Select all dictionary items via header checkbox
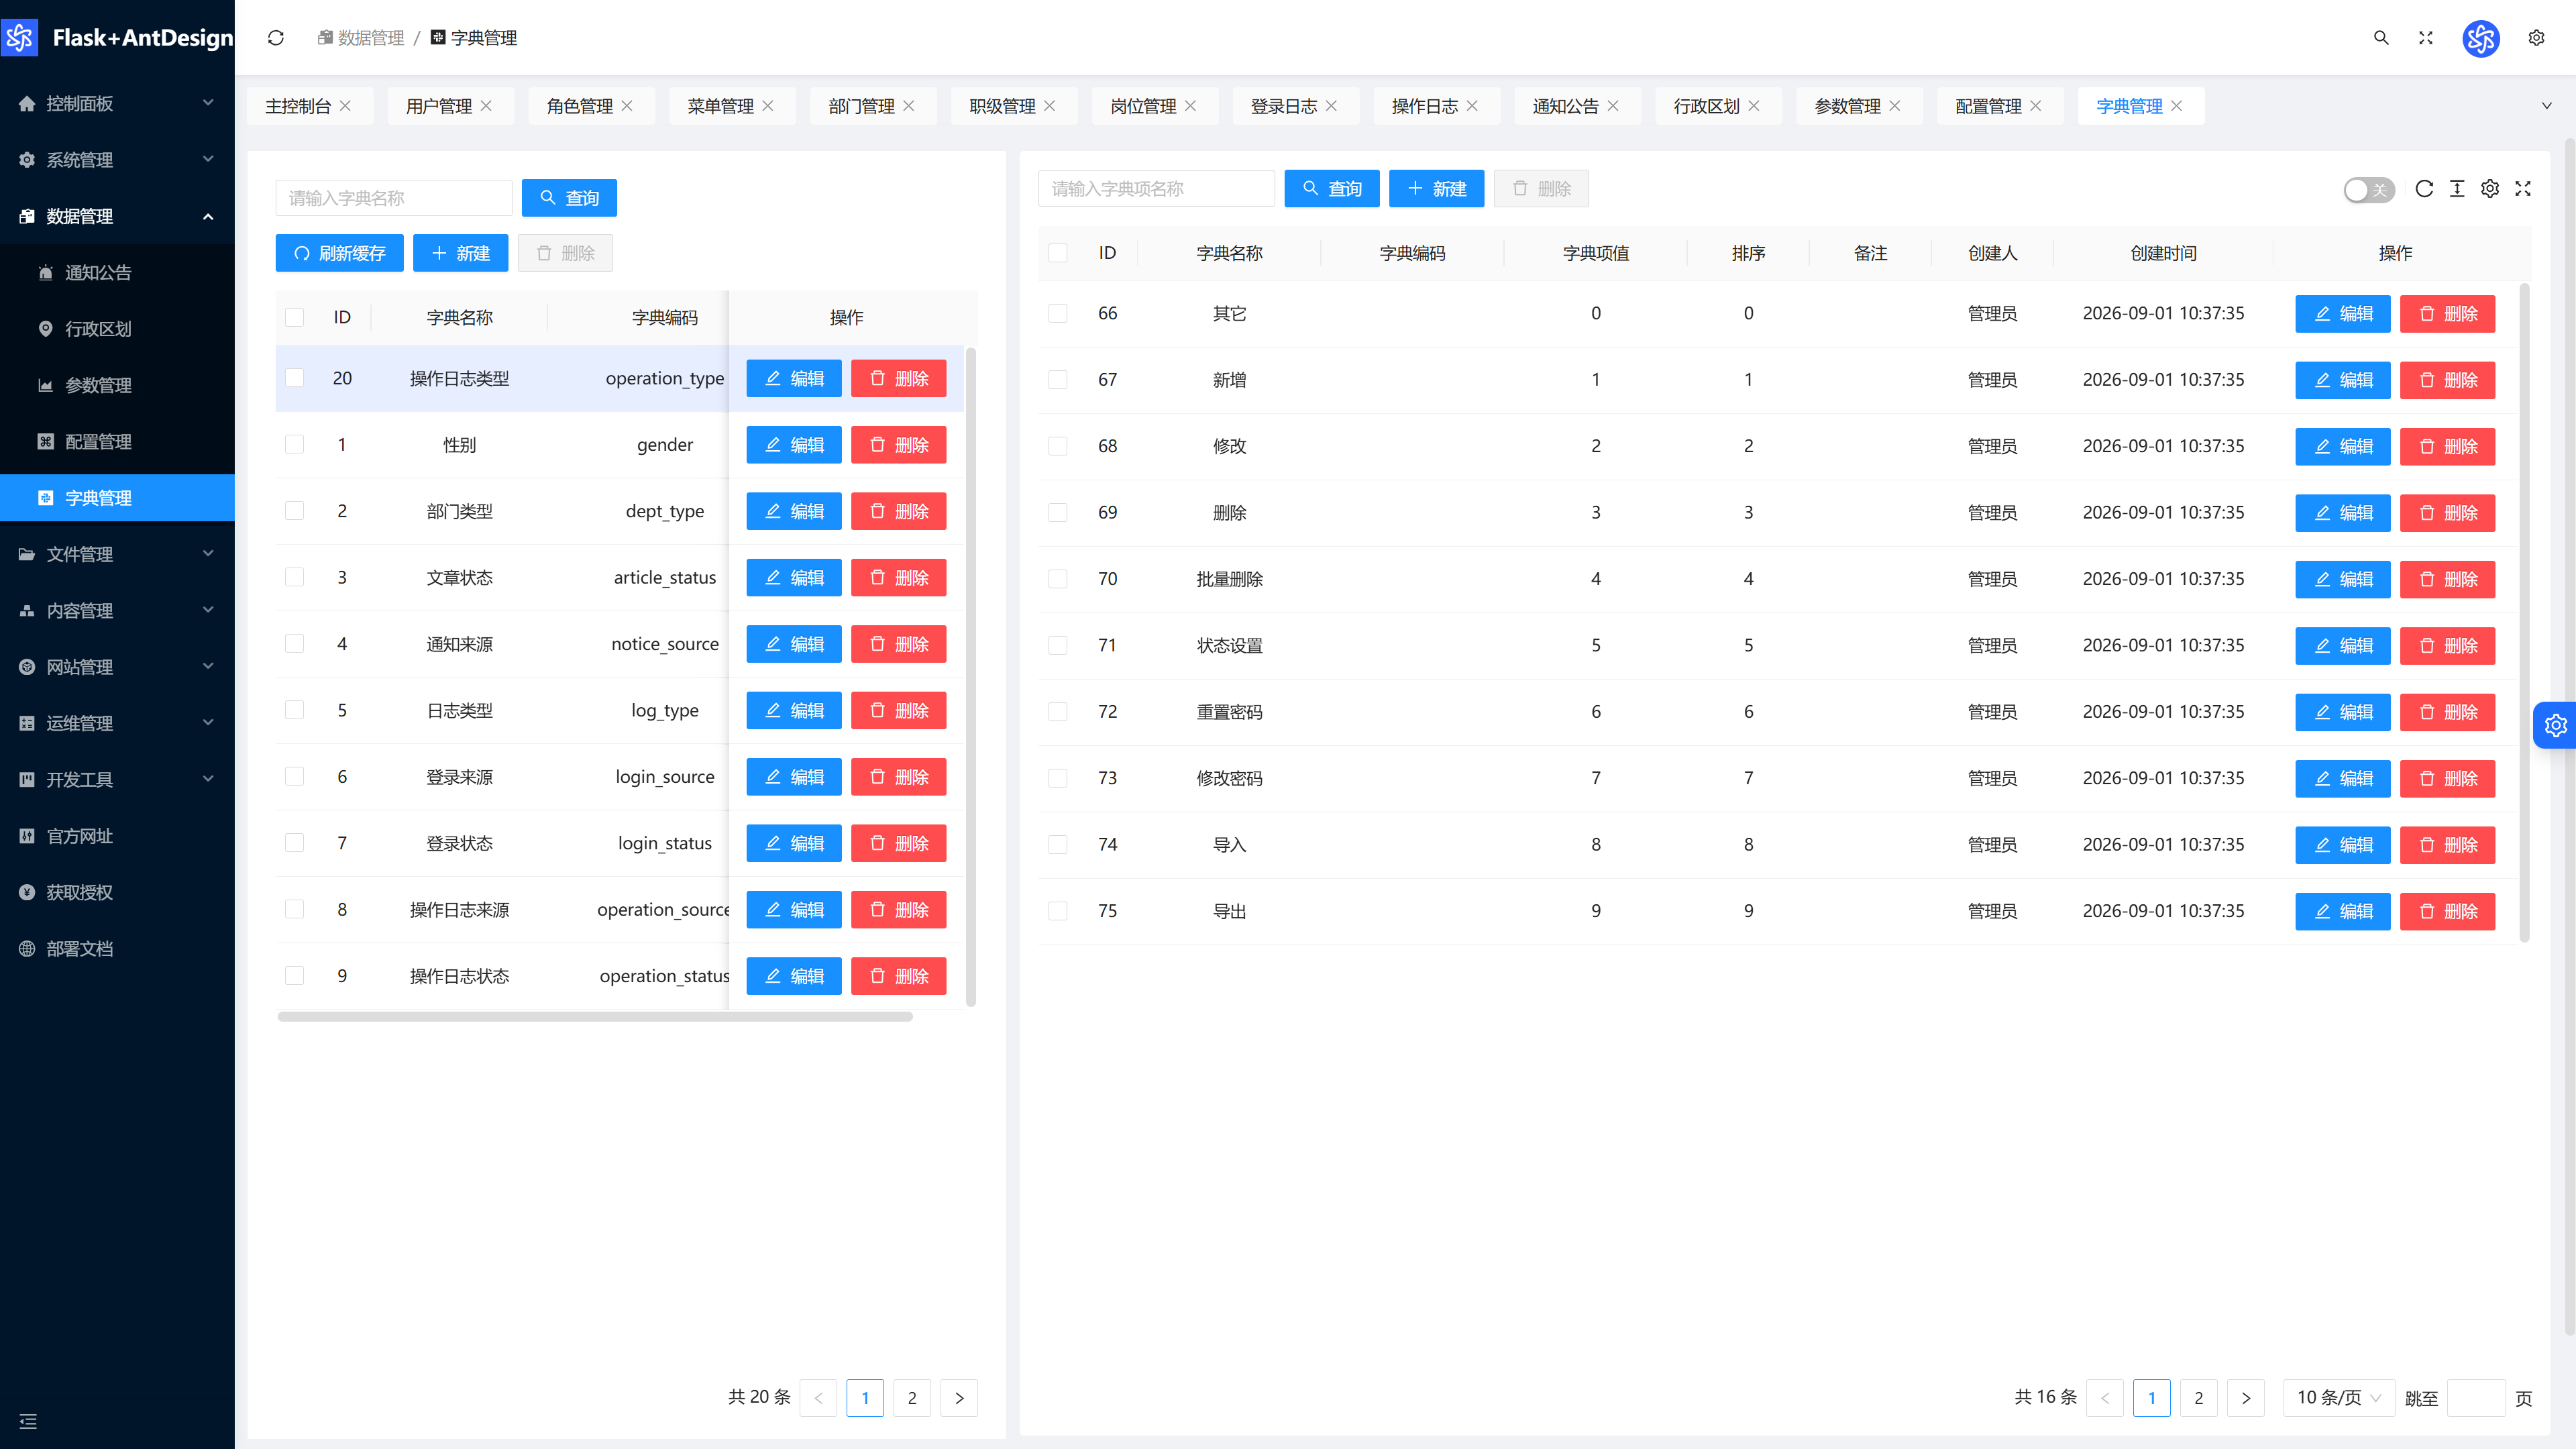 click(1058, 253)
